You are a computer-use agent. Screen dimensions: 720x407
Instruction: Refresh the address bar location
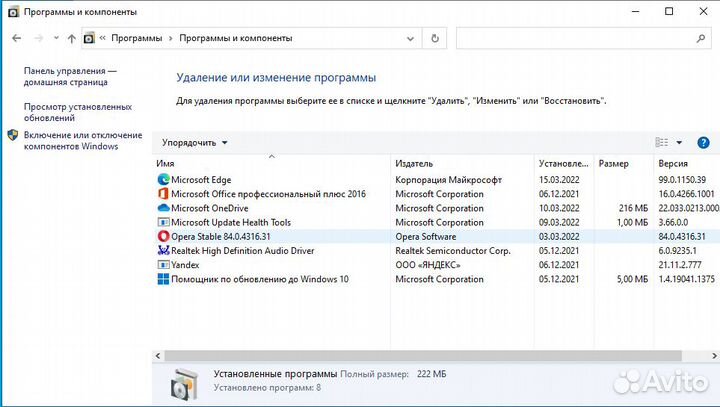pos(435,39)
